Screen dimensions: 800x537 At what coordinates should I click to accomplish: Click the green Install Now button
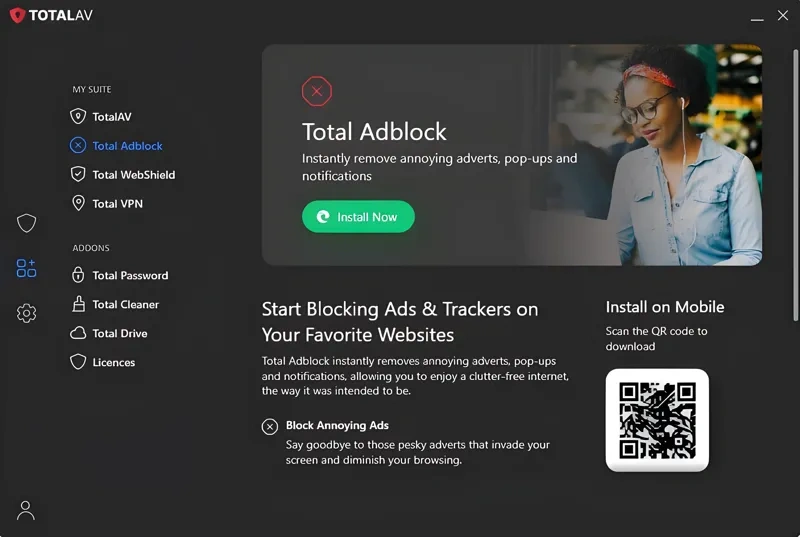point(358,217)
